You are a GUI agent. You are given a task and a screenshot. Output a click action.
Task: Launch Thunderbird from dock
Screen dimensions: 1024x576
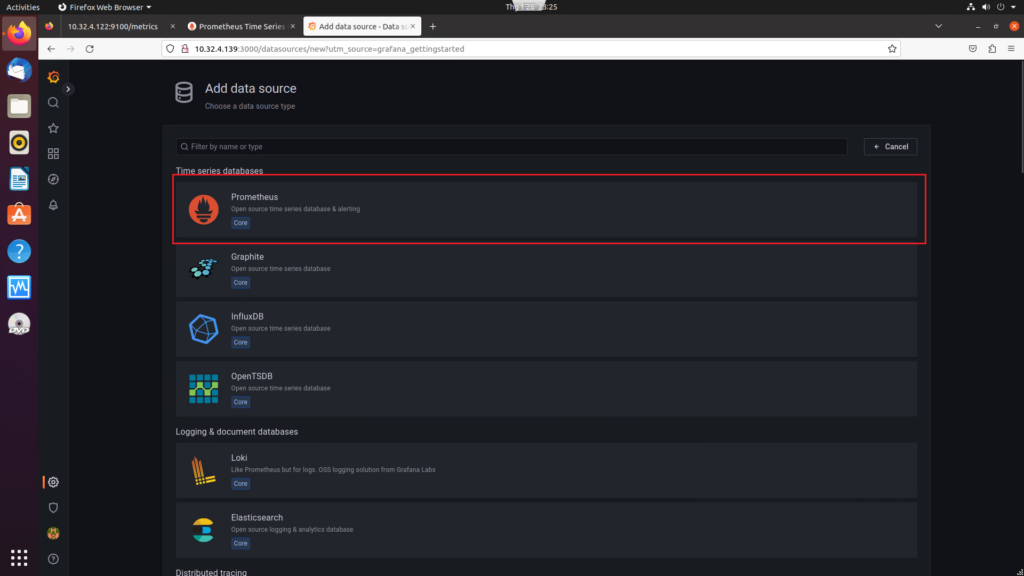pyautogui.click(x=19, y=70)
